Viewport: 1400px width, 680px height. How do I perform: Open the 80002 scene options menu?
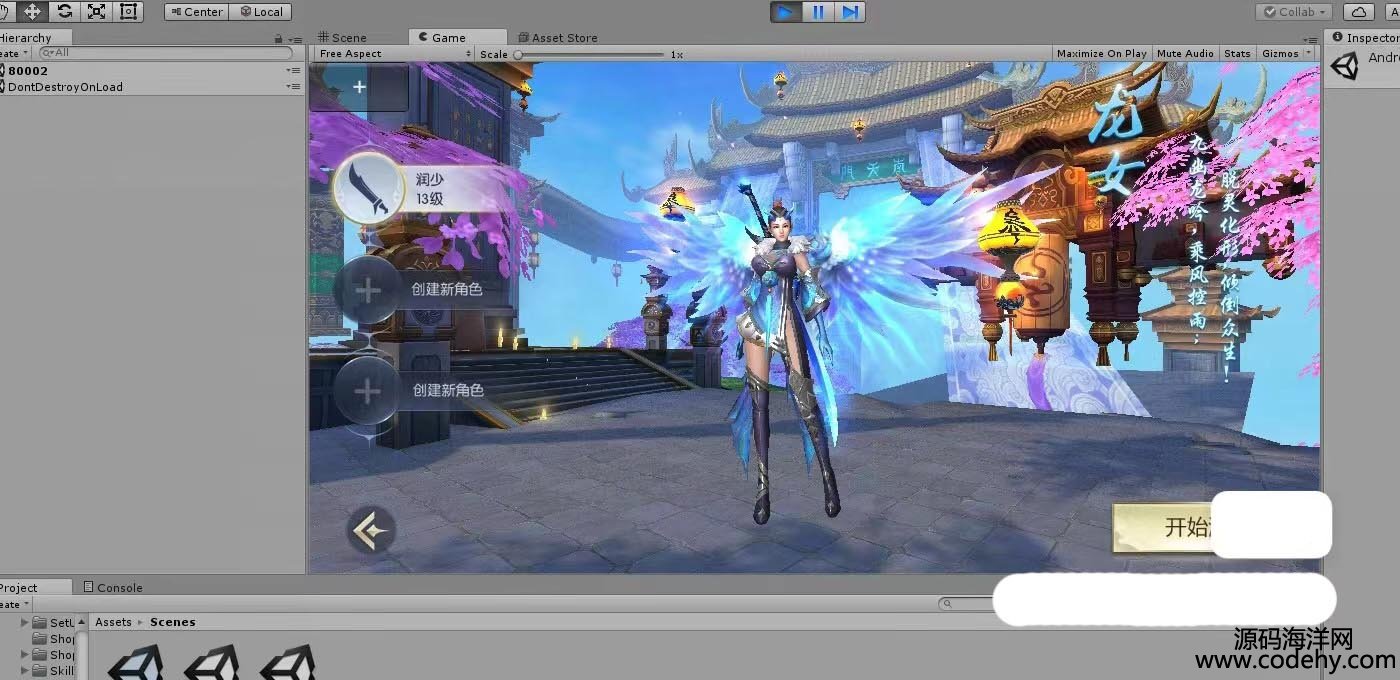pyautogui.click(x=293, y=71)
